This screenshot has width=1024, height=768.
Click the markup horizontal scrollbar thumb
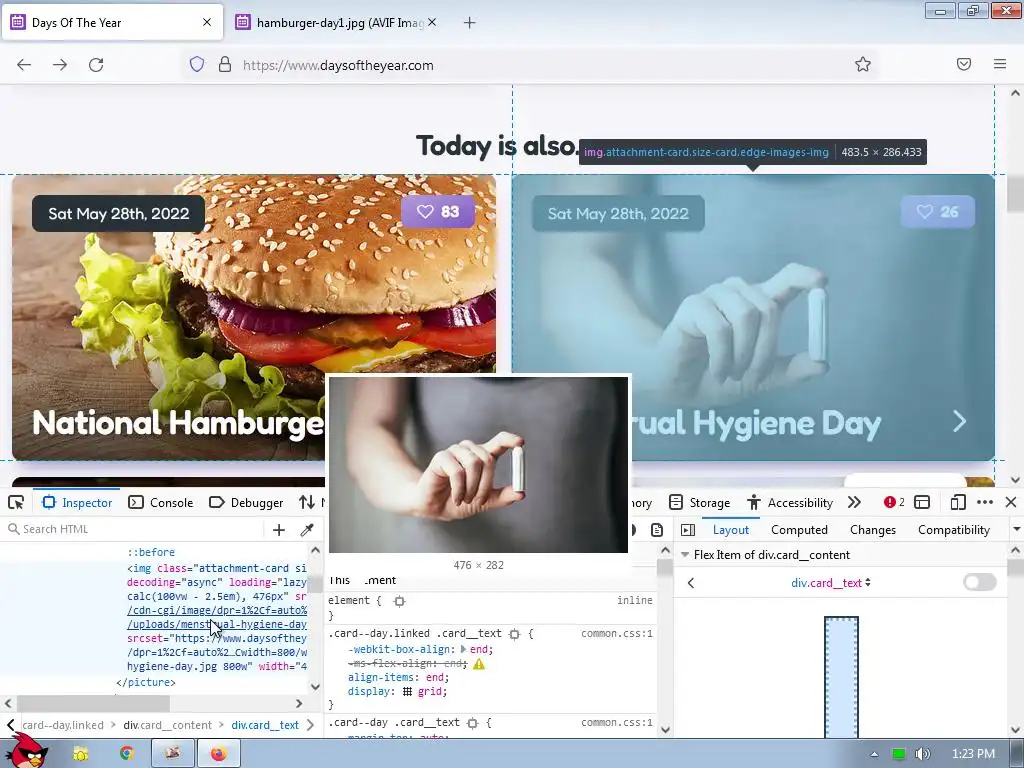coord(93,703)
